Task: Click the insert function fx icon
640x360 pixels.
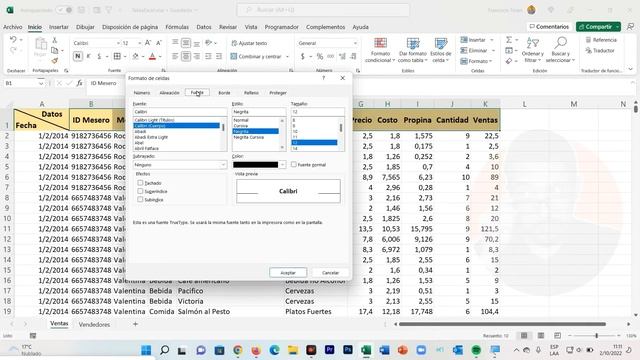Action: tap(80, 83)
